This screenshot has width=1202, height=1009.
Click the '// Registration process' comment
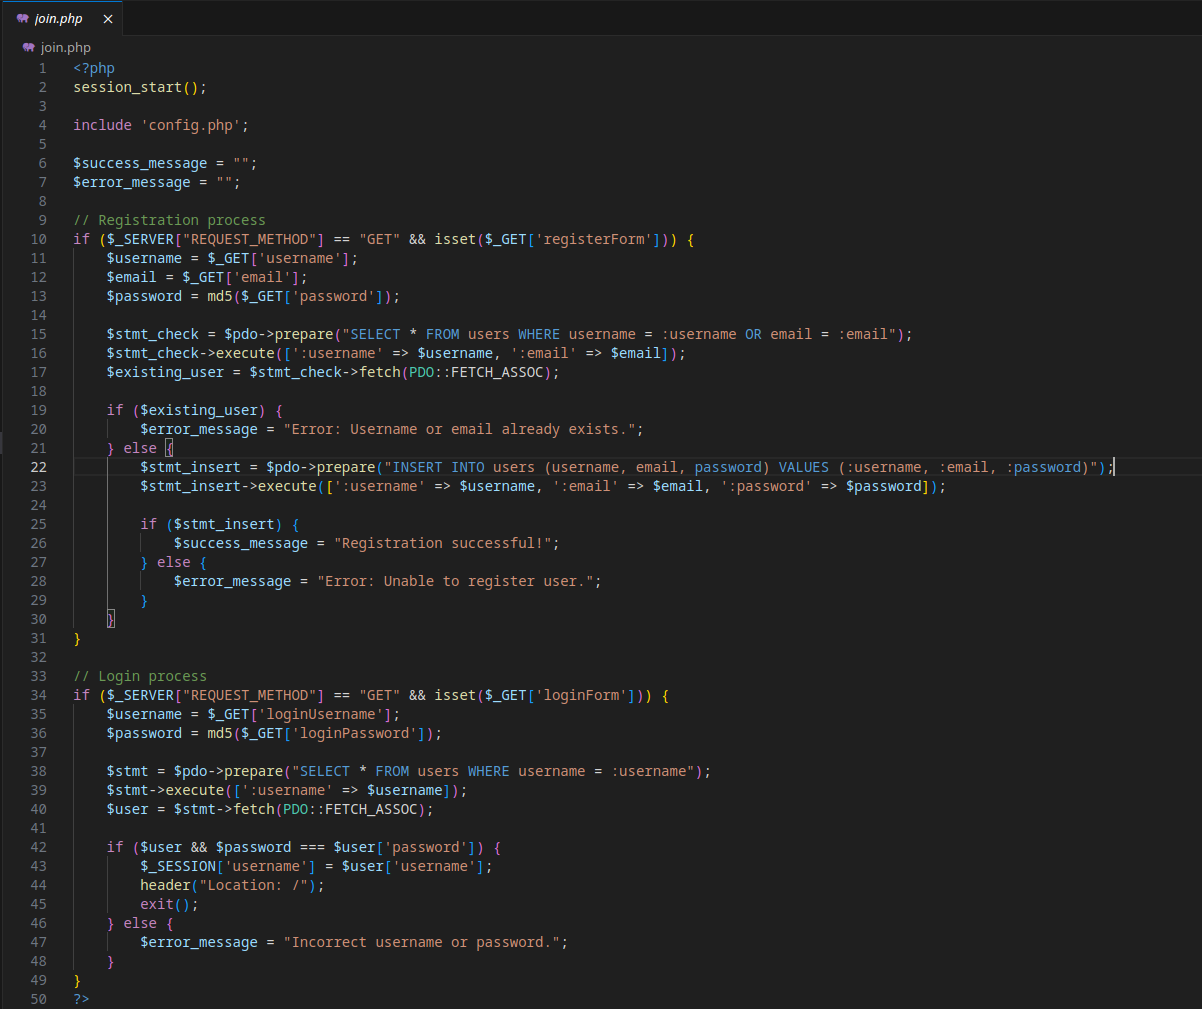point(170,220)
